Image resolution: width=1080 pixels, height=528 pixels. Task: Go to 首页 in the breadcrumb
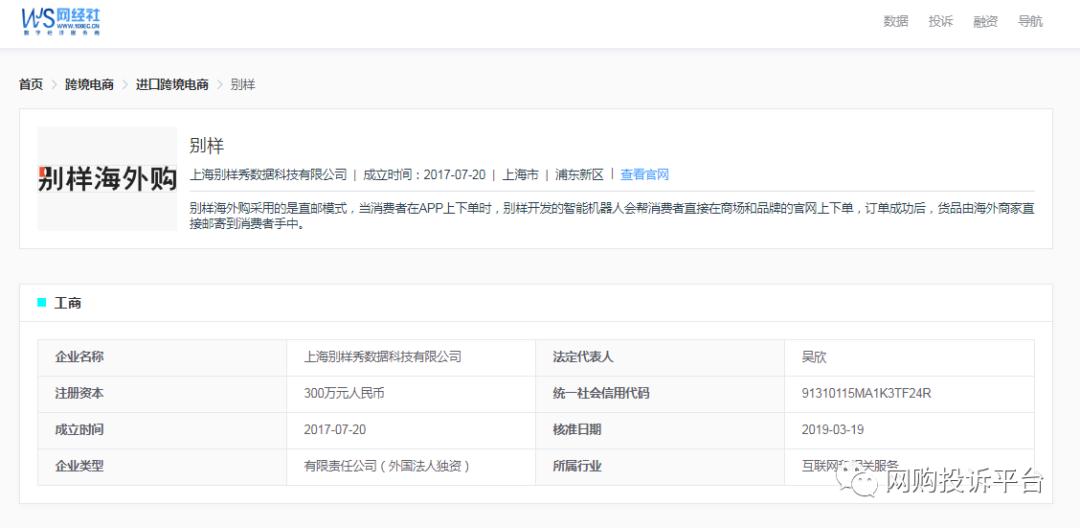[31, 85]
